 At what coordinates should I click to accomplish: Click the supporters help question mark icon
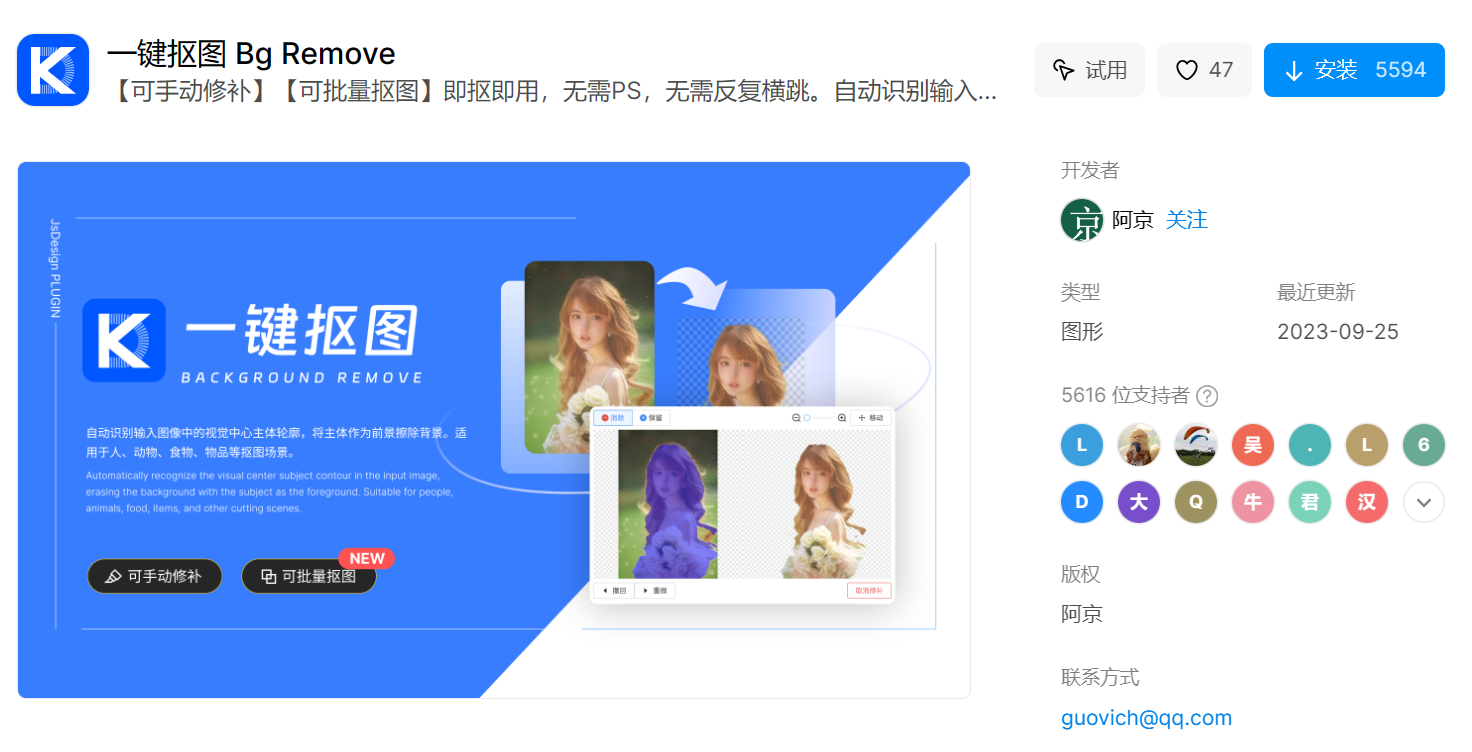click(x=1207, y=396)
